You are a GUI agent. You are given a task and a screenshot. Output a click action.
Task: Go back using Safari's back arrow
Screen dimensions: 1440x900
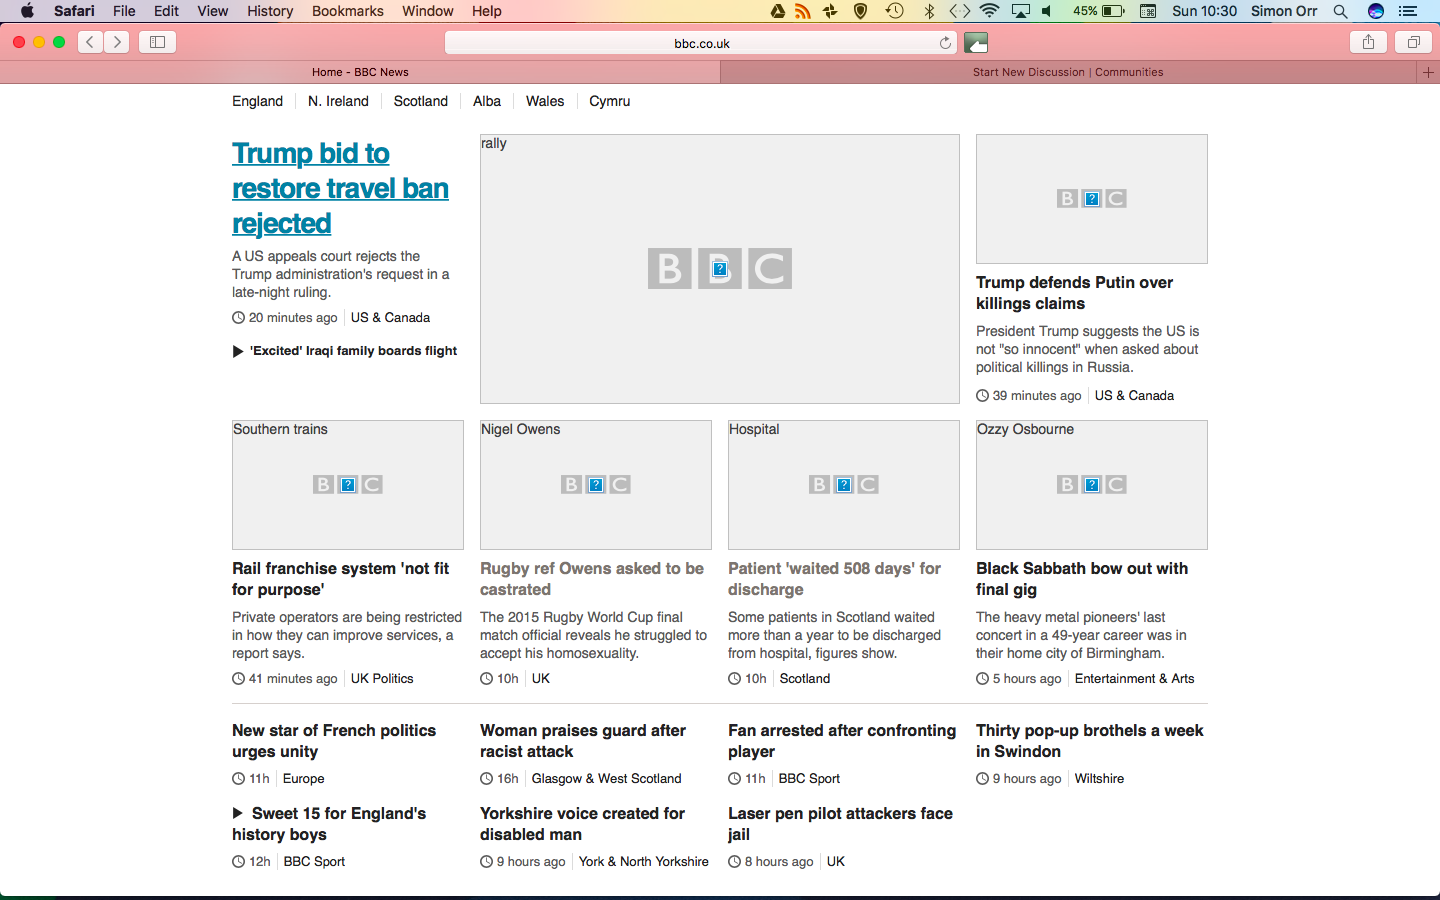tap(91, 42)
